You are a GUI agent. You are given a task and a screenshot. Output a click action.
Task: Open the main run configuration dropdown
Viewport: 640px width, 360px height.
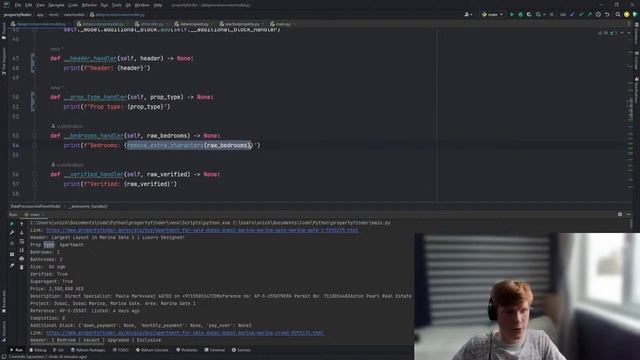click(x=492, y=14)
